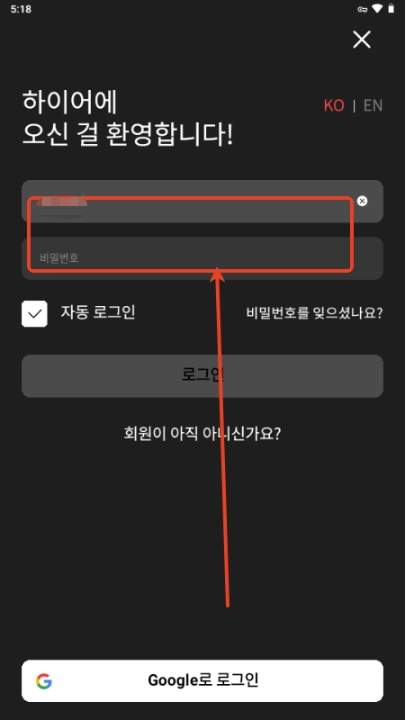
Task: Switch language to EN
Action: [373, 106]
